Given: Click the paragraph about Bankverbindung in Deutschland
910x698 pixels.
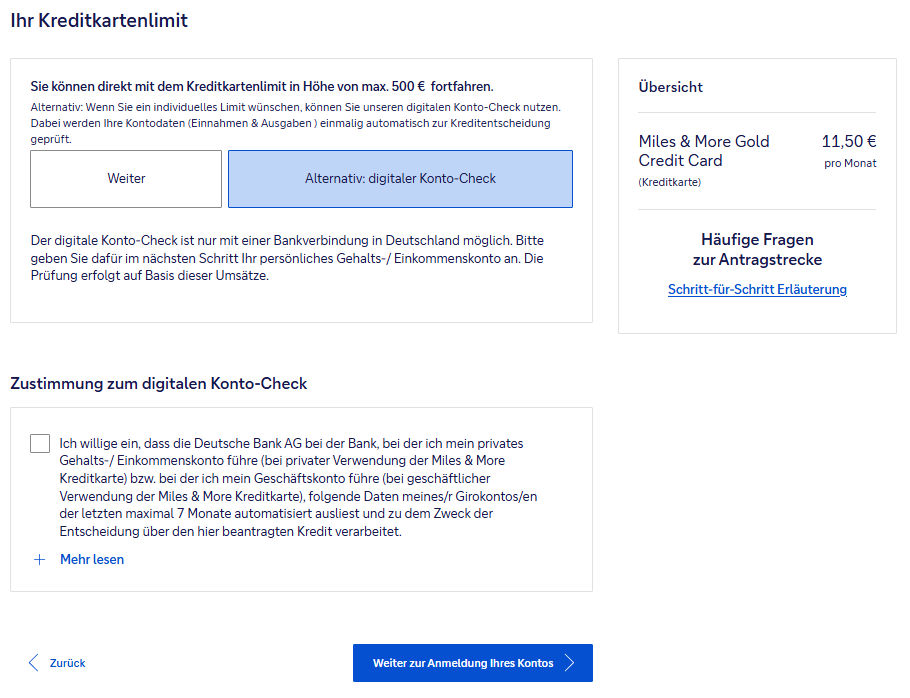Looking at the screenshot, I should pyautogui.click(x=287, y=259).
